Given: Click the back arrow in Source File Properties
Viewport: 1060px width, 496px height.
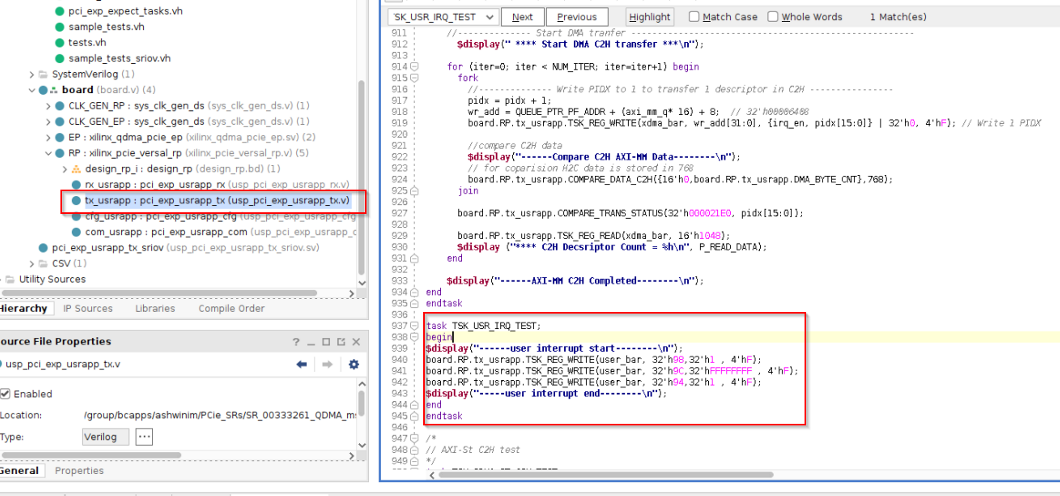Looking at the screenshot, I should point(302,364).
